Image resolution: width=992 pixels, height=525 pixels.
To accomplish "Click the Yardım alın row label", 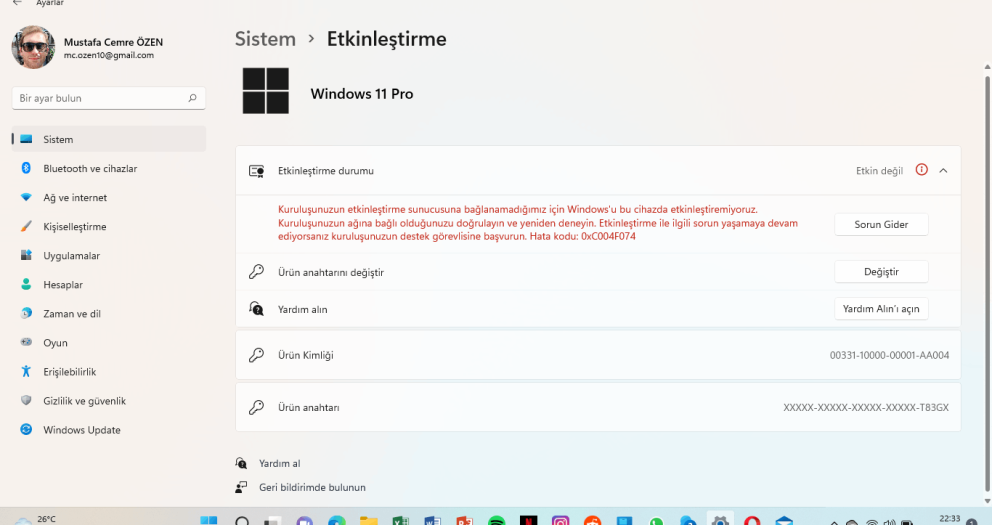I will point(302,309).
